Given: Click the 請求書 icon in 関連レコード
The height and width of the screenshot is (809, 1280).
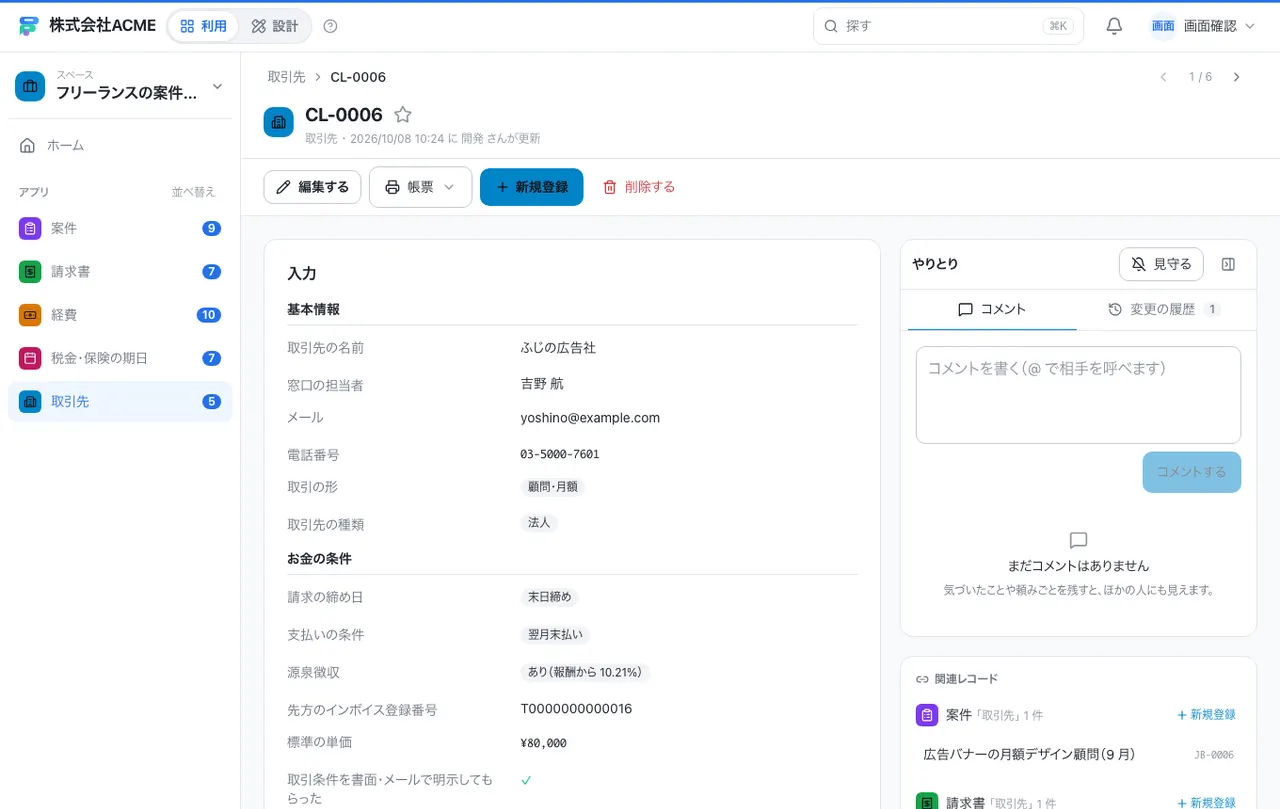Looking at the screenshot, I should coord(927,802).
